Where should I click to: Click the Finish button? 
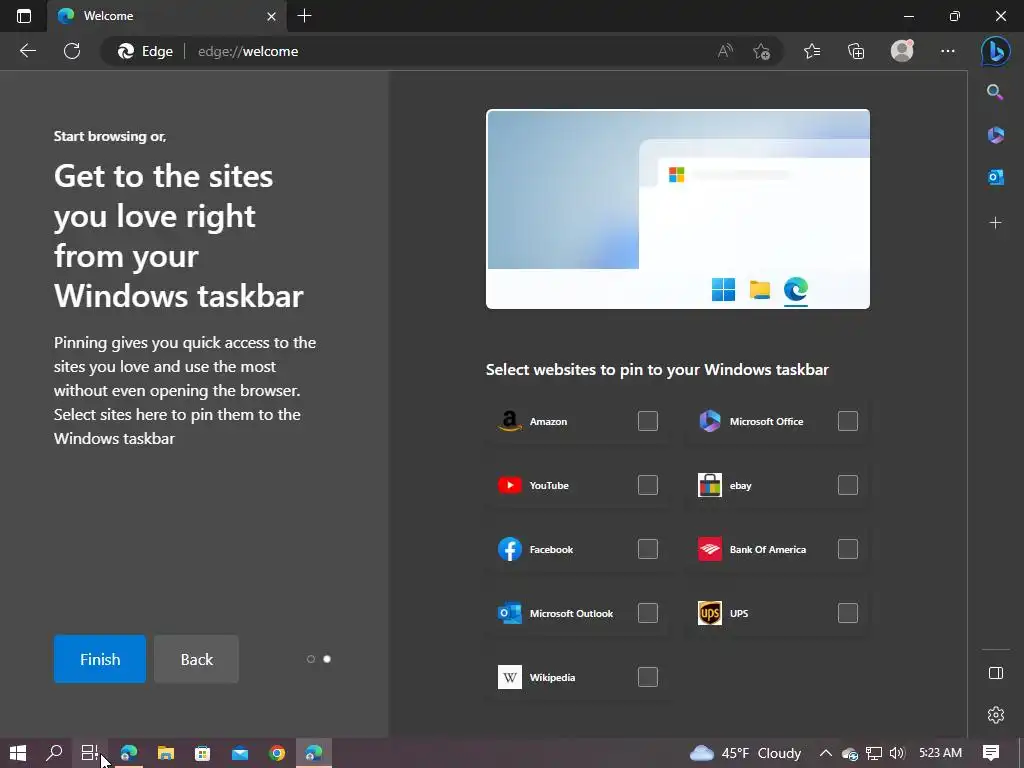pyautogui.click(x=100, y=659)
